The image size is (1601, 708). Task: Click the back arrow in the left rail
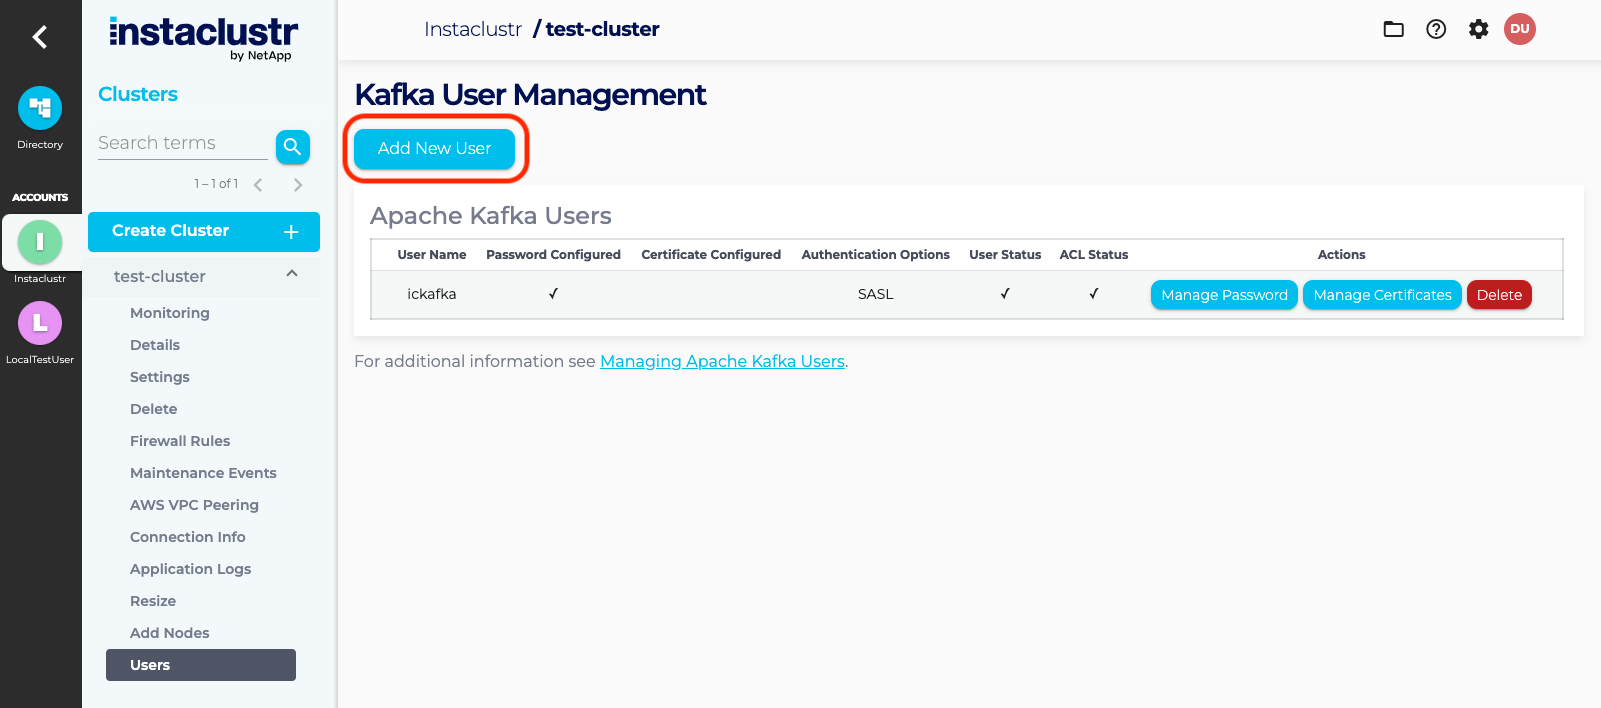(x=40, y=37)
